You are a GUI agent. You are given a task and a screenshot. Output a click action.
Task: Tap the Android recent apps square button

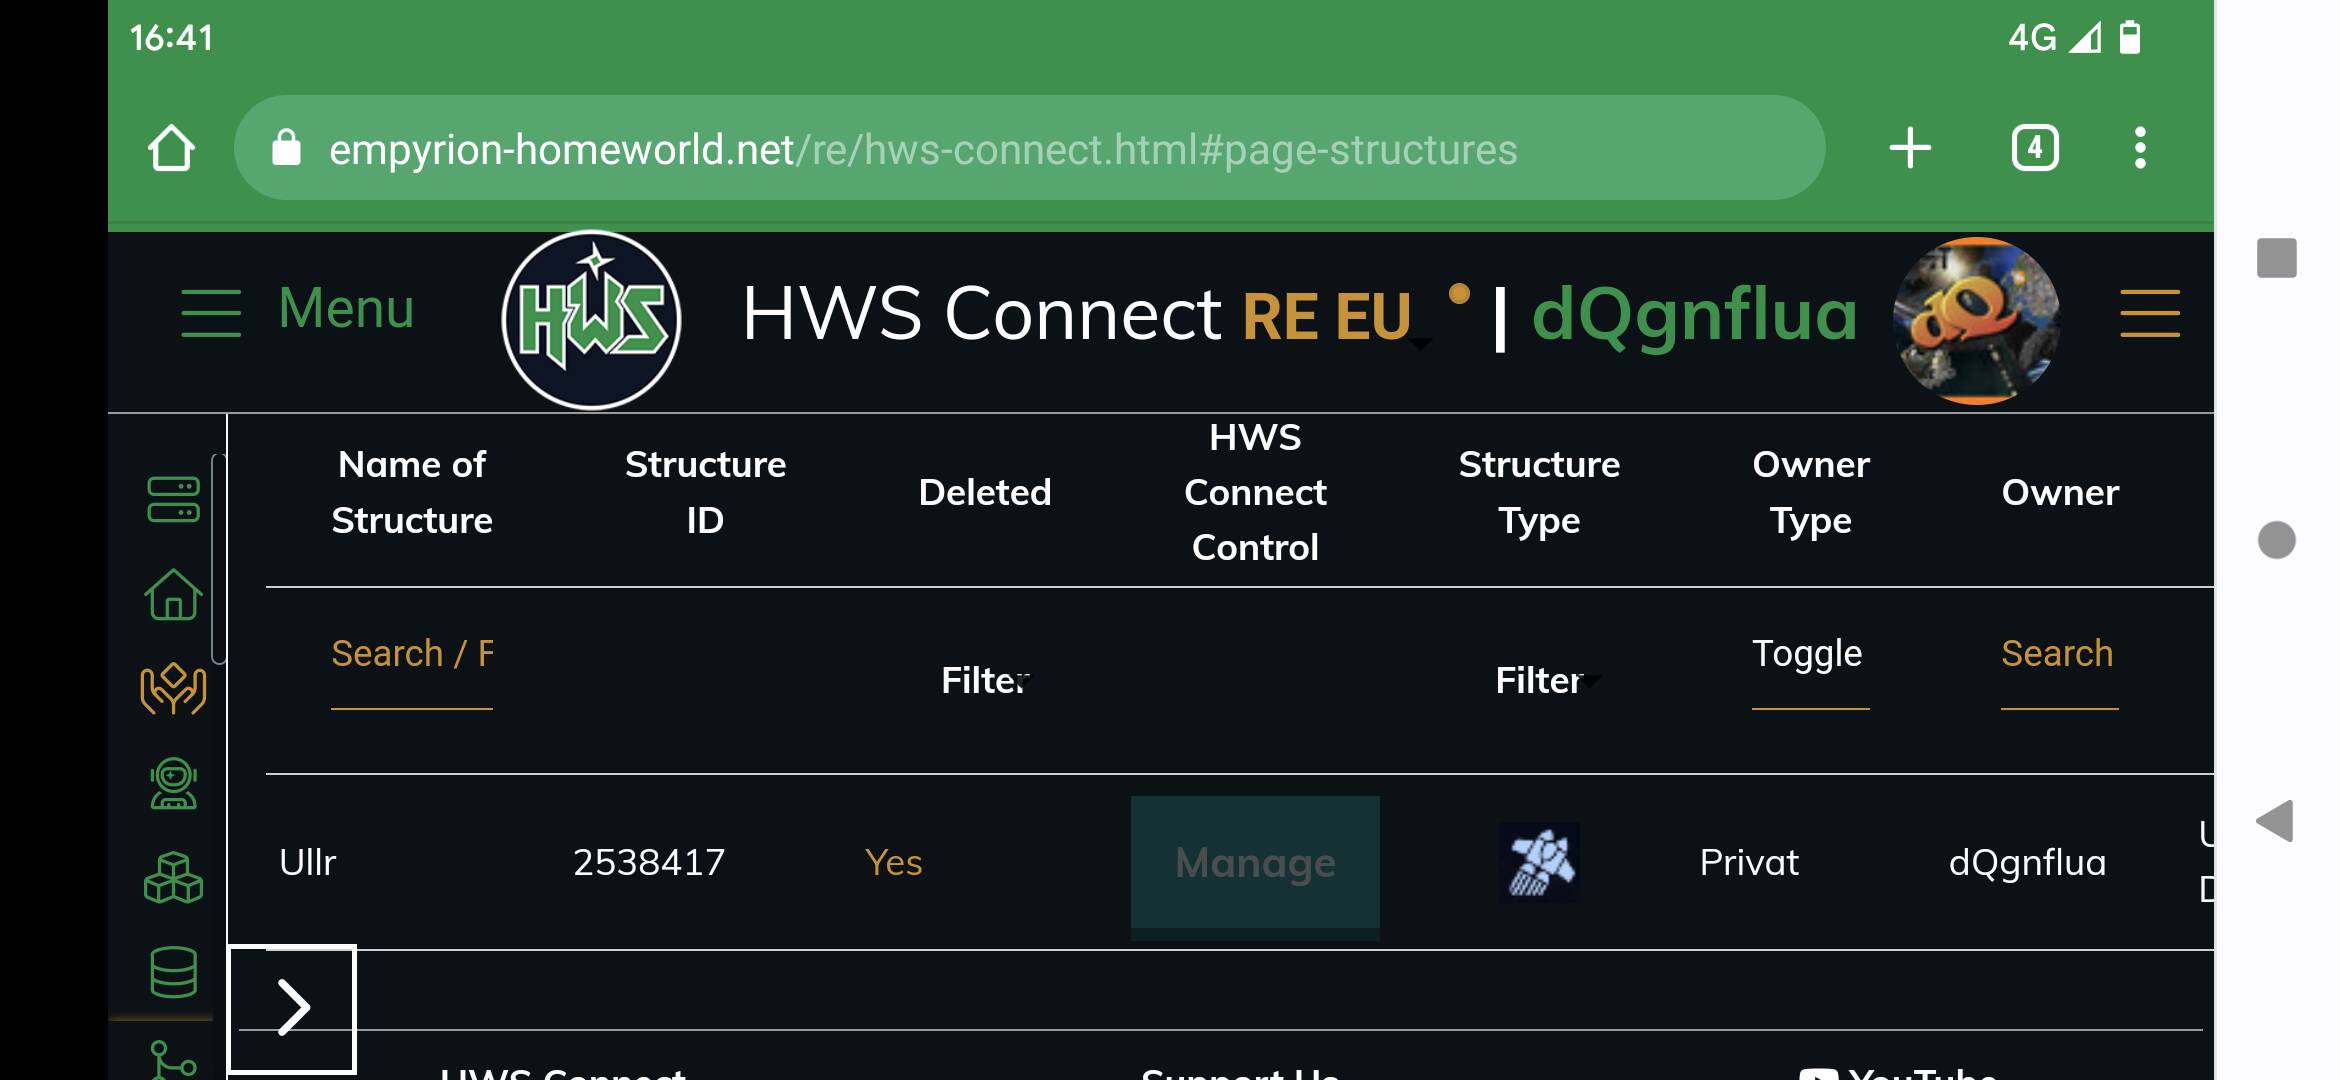tap(2276, 258)
